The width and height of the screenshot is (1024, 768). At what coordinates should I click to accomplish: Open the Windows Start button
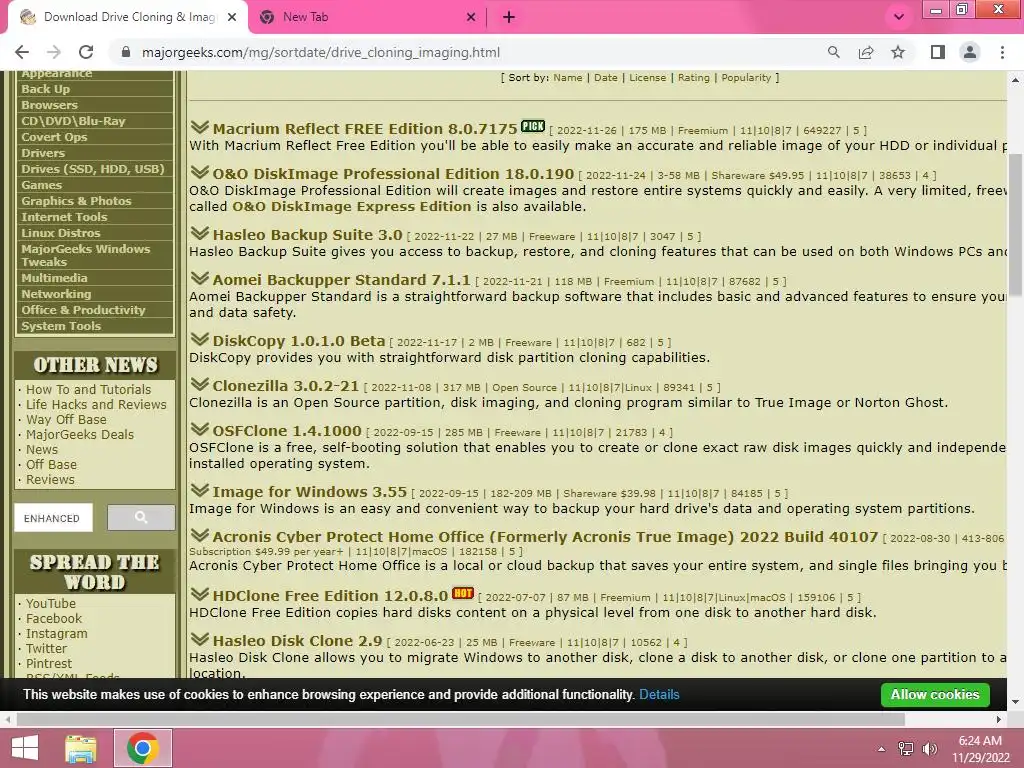25,748
